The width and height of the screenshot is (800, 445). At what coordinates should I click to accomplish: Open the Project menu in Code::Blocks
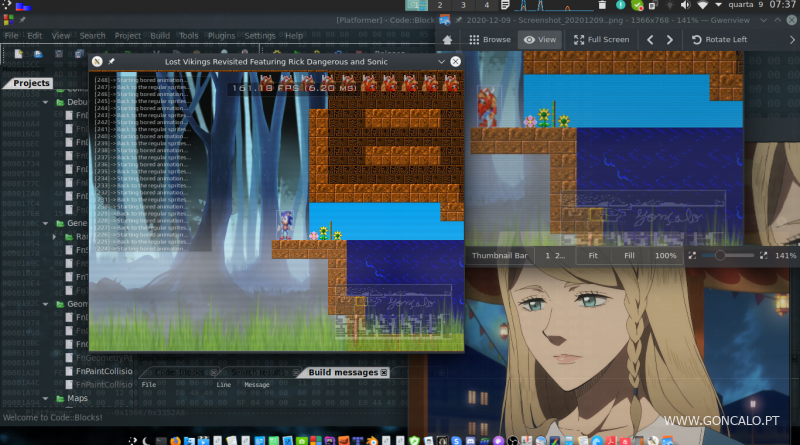pyautogui.click(x=128, y=36)
